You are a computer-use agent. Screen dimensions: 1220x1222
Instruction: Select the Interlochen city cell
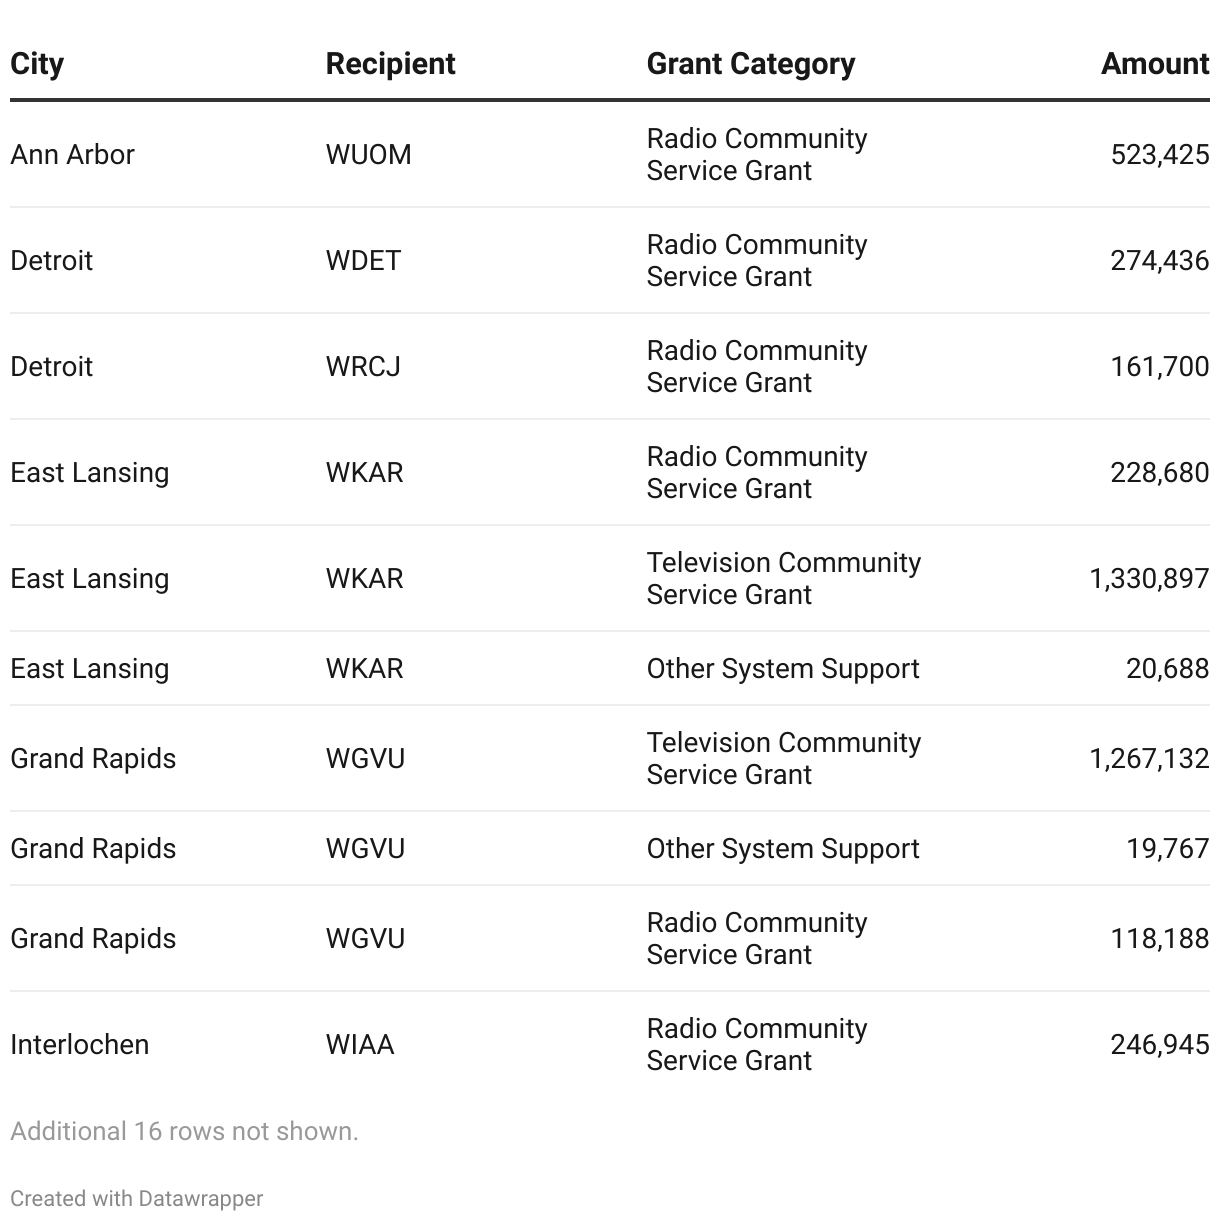click(79, 1045)
